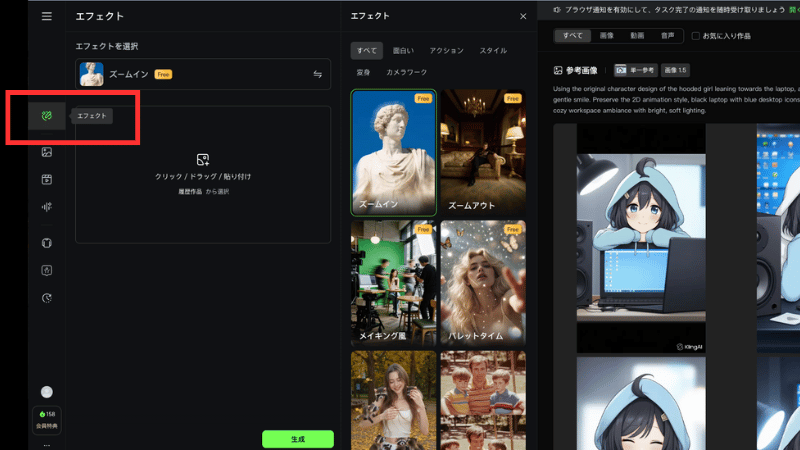Toggle the お気に入り作品 checkbox
800x450 pixels.
(x=696, y=36)
